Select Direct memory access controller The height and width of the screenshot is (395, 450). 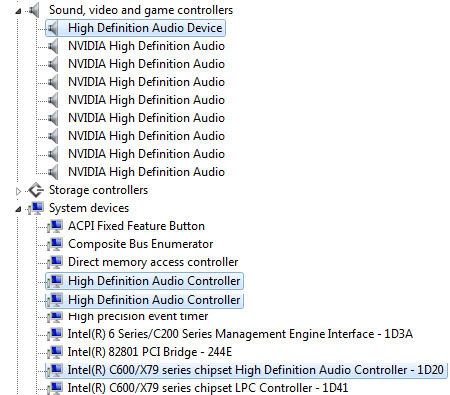coord(153,262)
